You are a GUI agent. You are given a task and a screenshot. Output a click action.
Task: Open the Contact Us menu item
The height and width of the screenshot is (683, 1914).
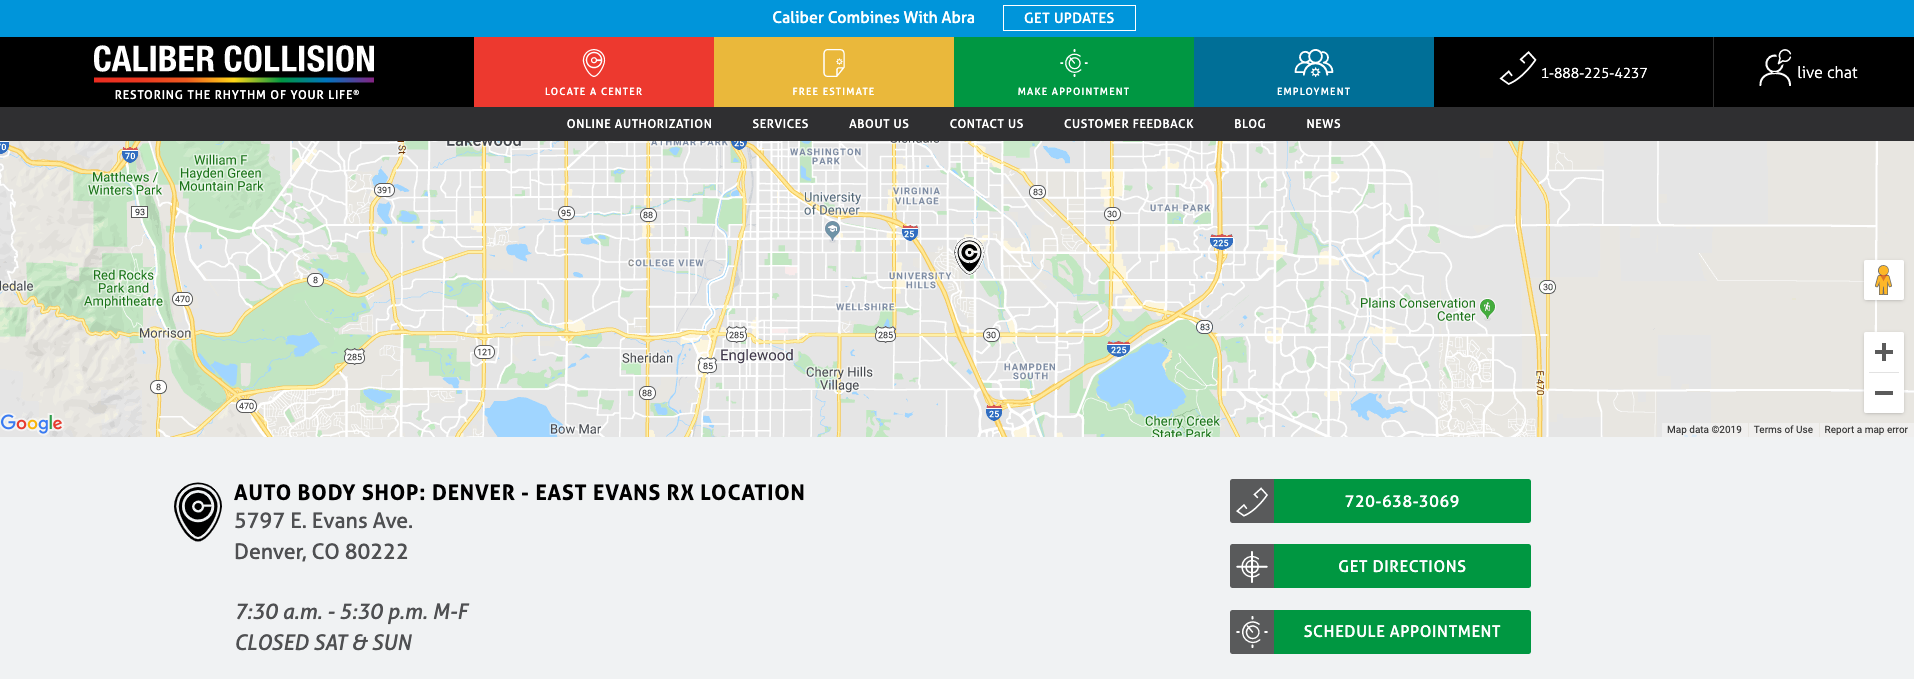pyautogui.click(x=986, y=124)
